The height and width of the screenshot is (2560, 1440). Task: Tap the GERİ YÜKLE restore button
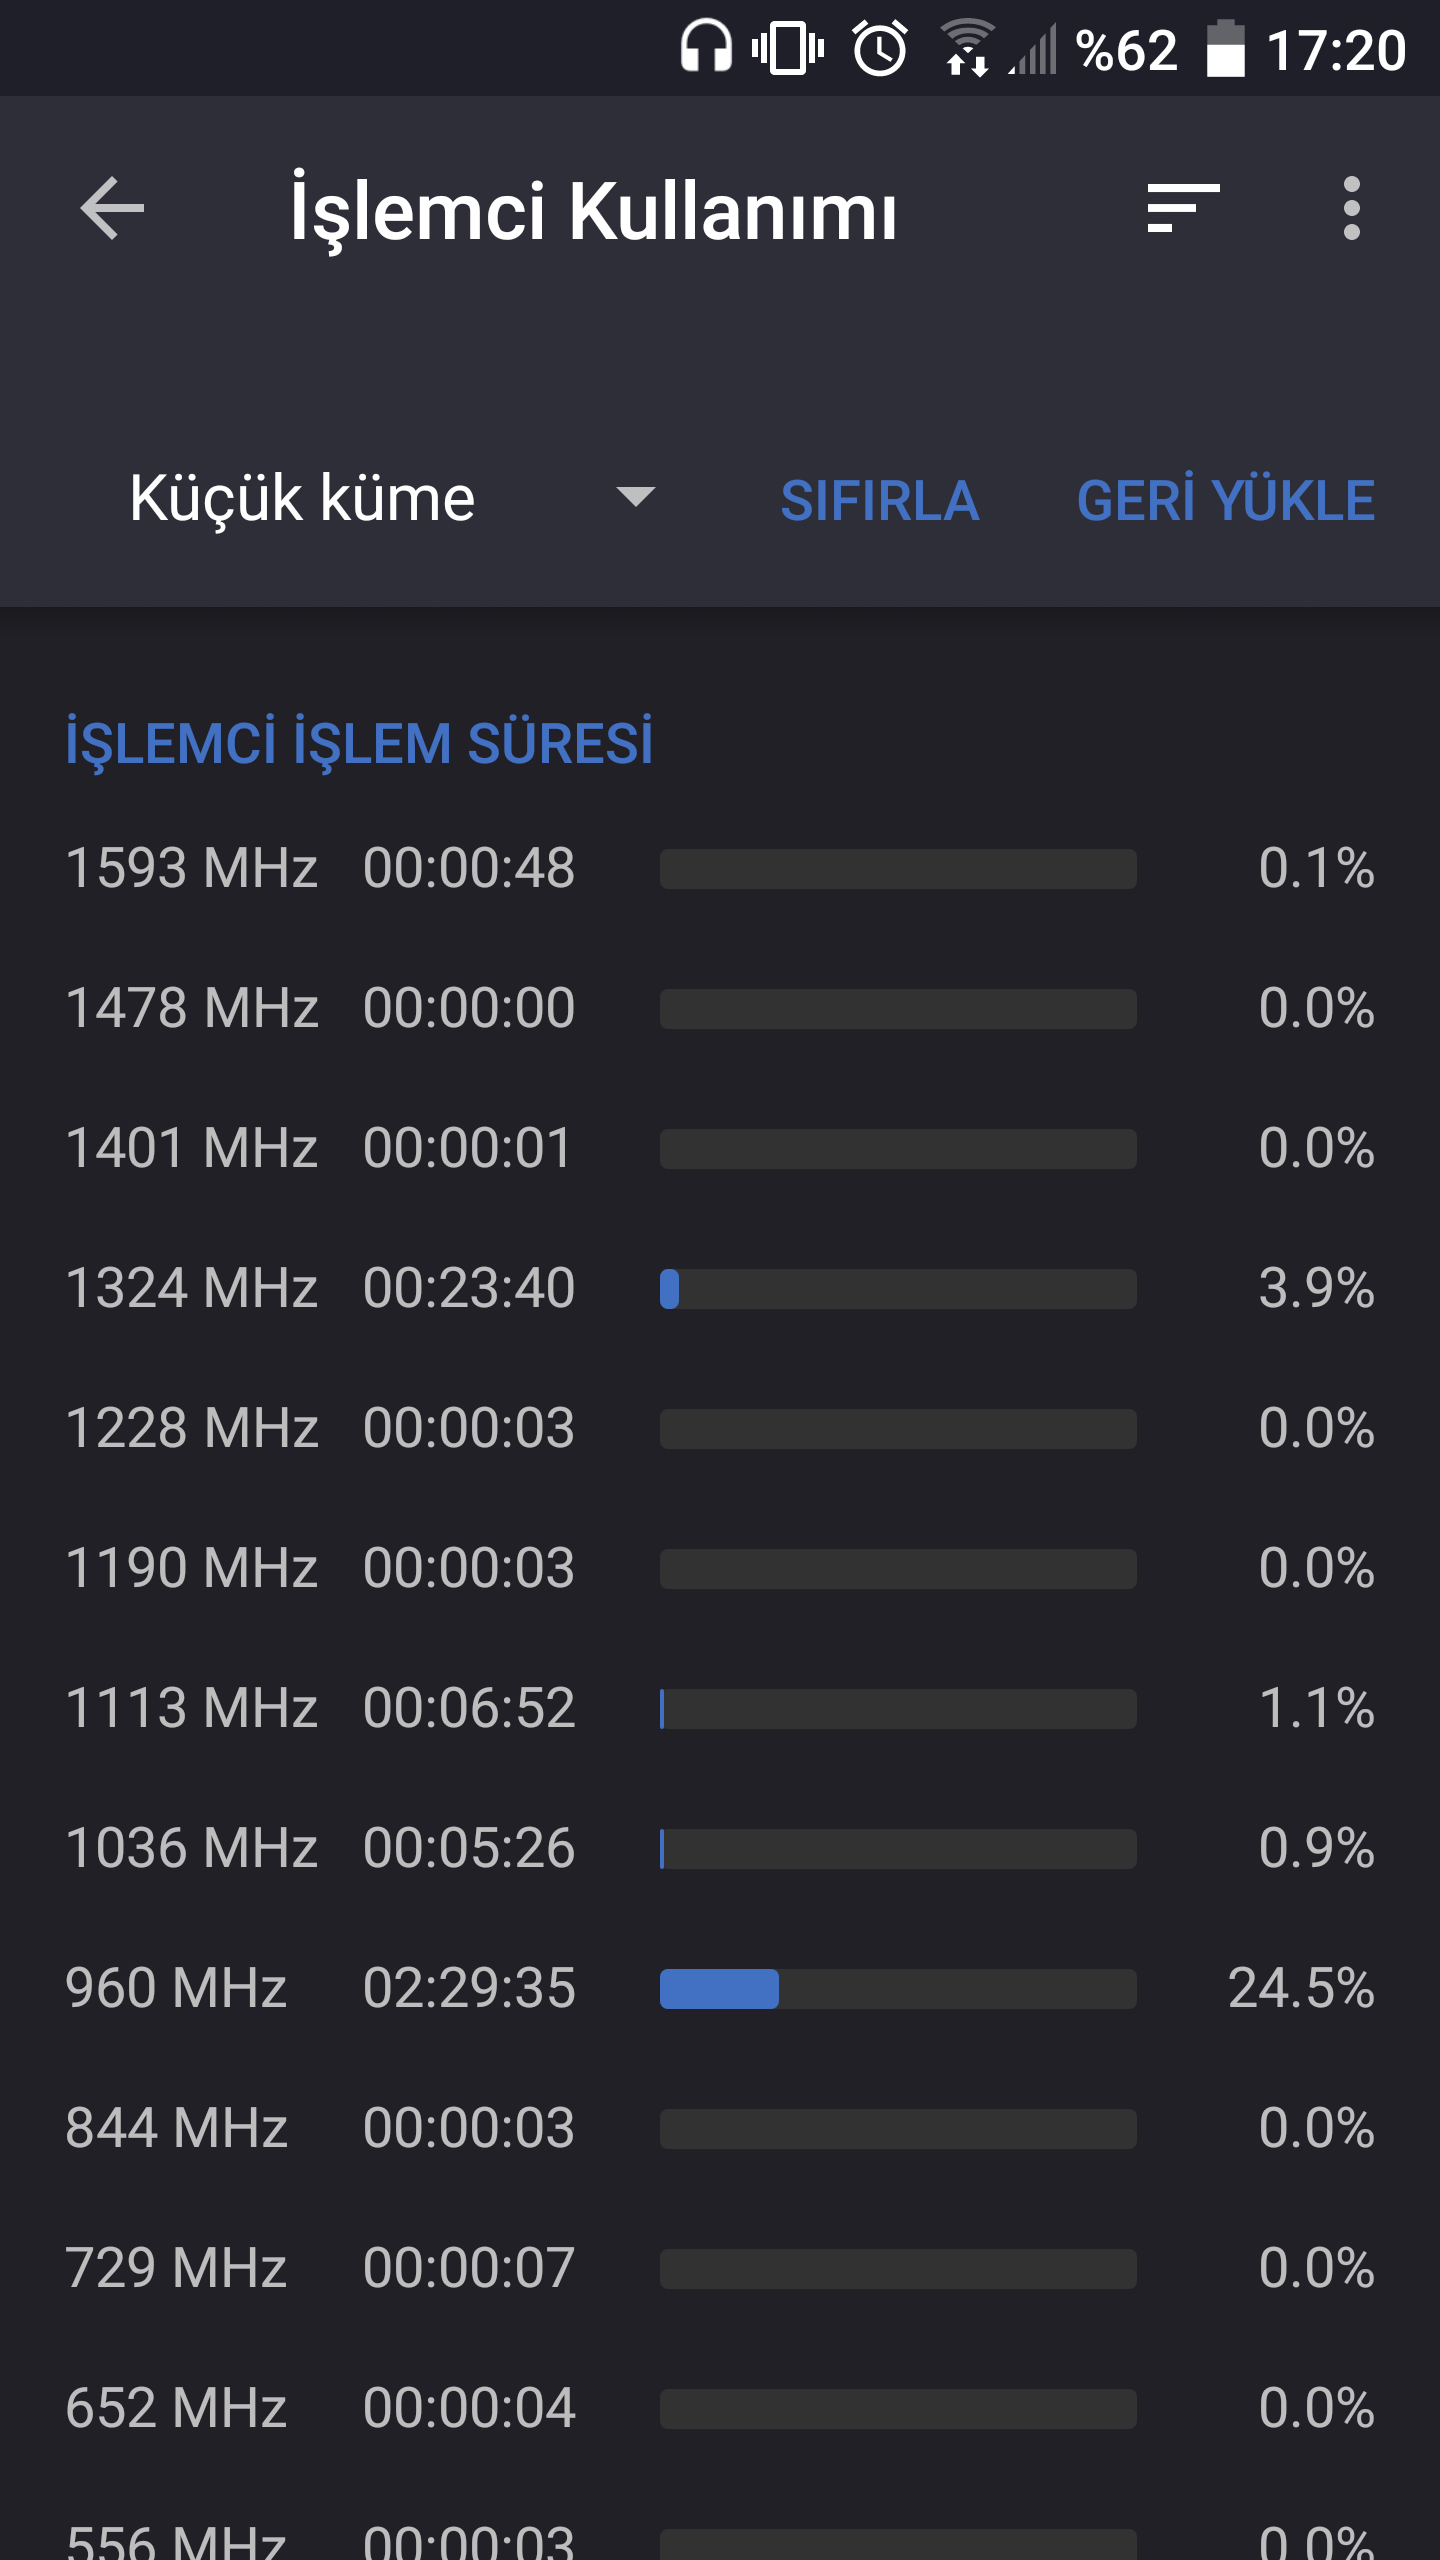[x=1226, y=500]
